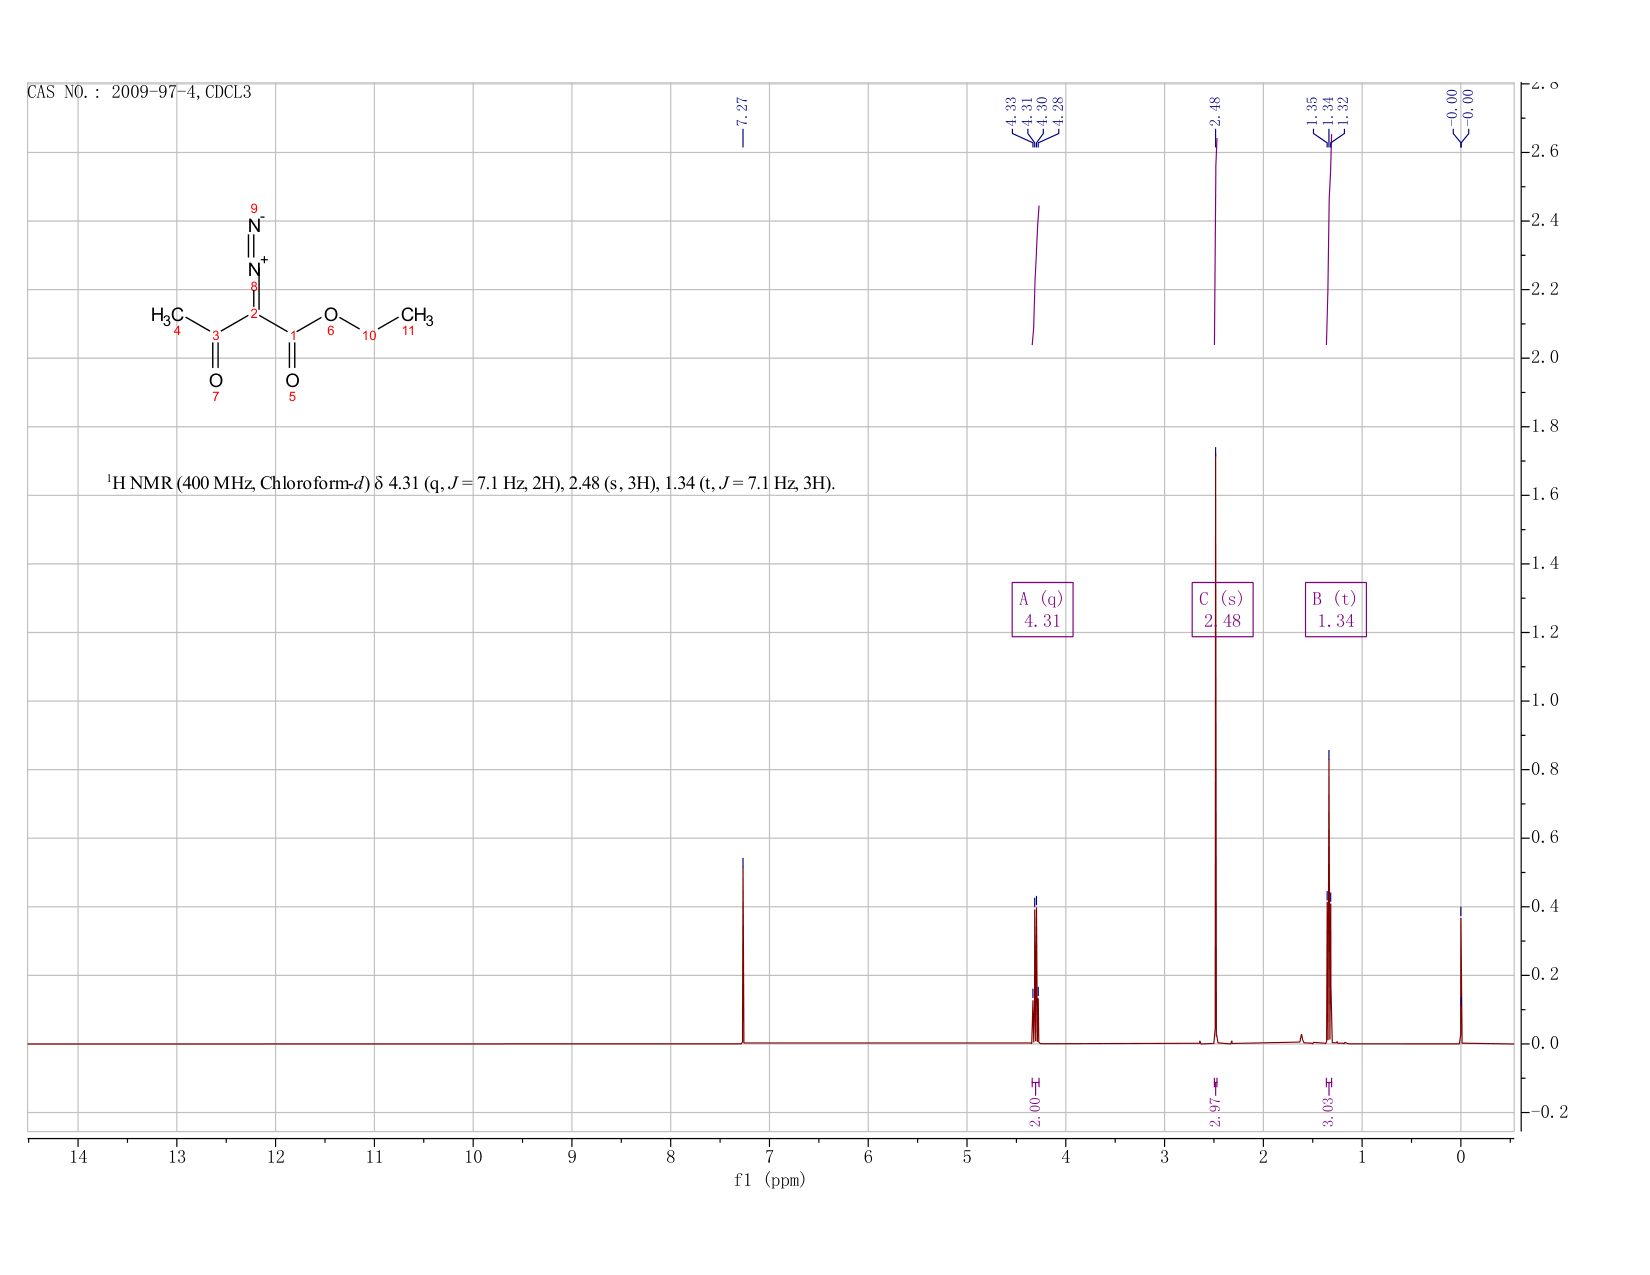
Task: Click the integral value 3.03 below baseline
Action: (1329, 1111)
